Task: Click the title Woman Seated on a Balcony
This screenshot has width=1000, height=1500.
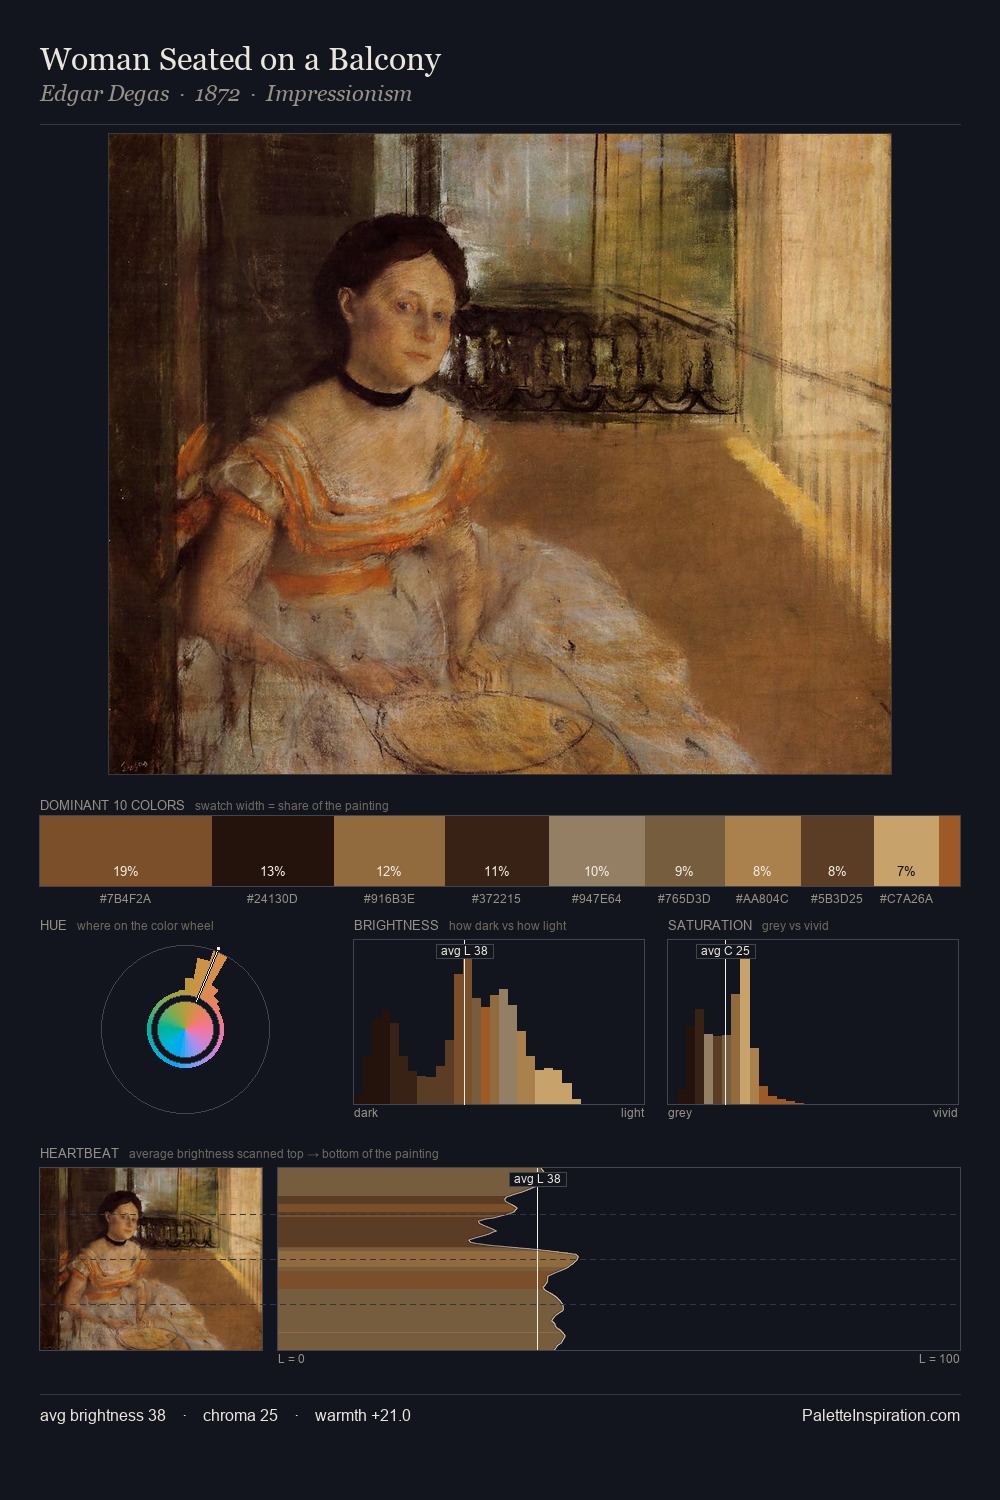Action: pos(240,59)
